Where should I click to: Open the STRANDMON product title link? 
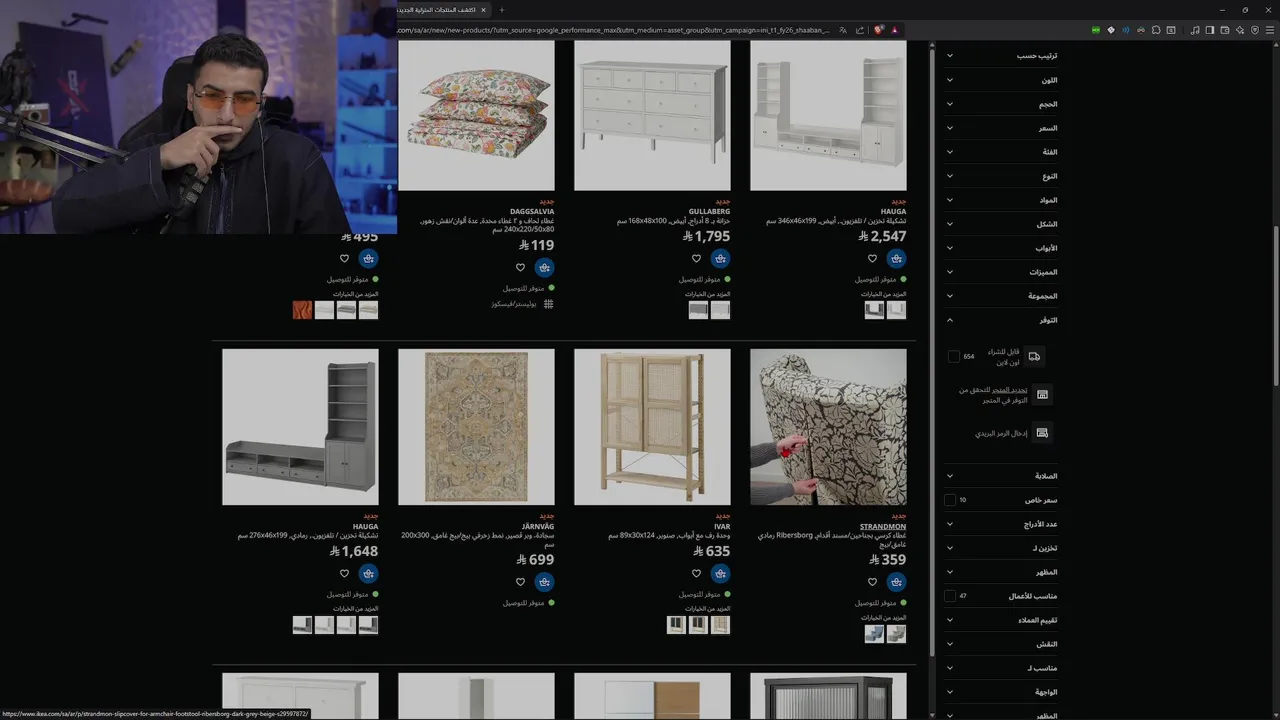[883, 527]
